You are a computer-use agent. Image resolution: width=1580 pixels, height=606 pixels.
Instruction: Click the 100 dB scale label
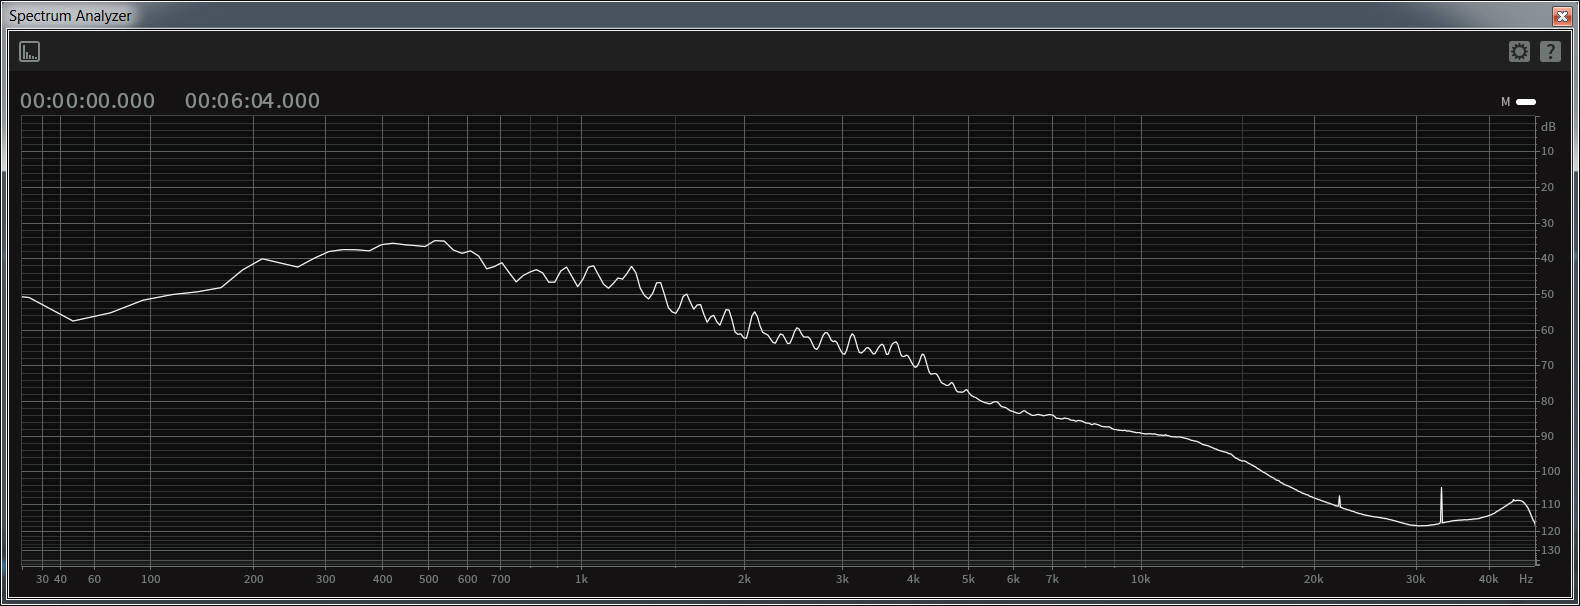tap(1550, 471)
